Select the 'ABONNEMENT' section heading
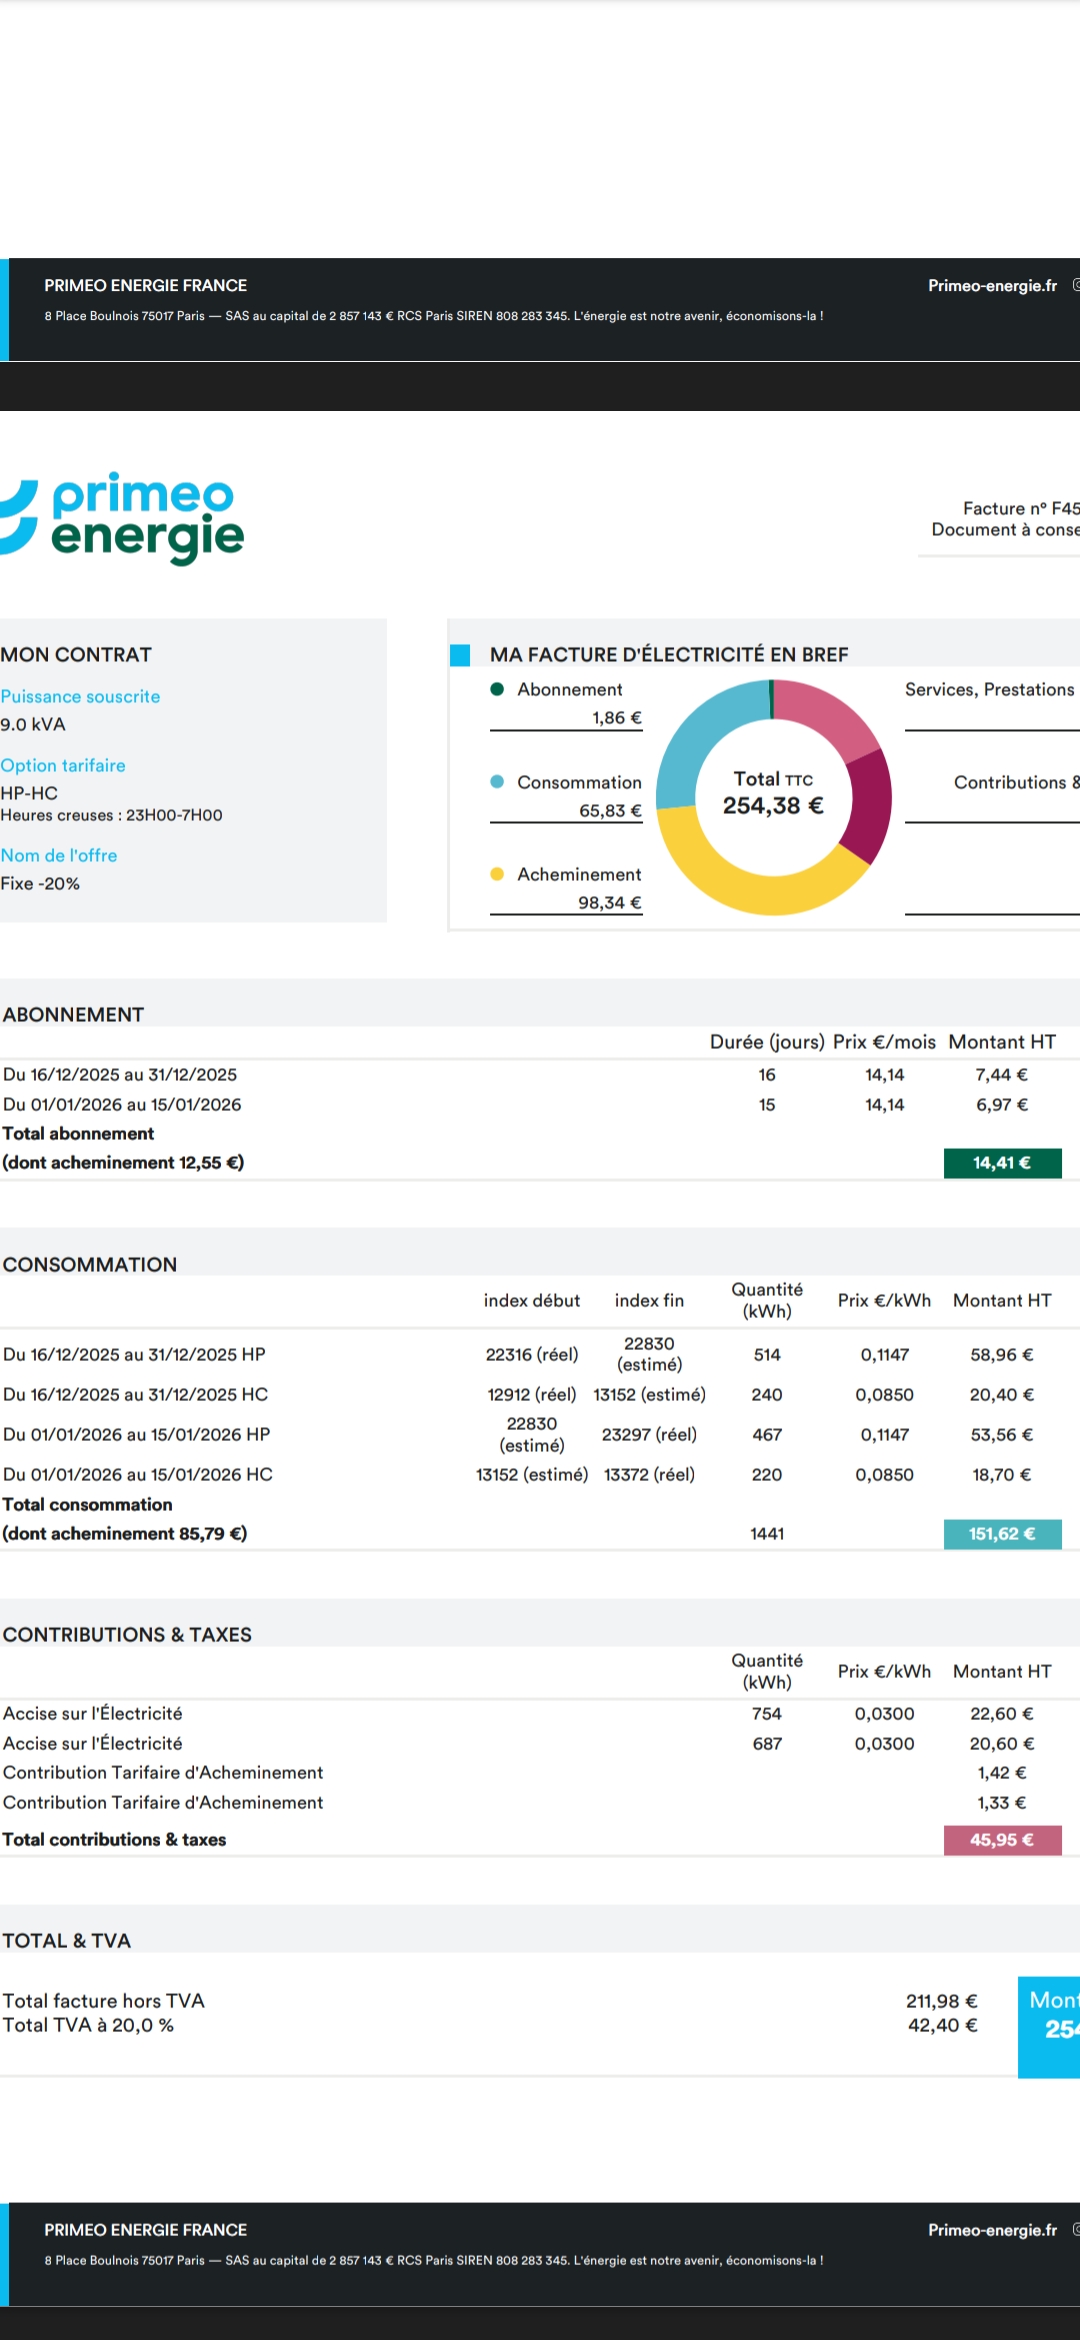This screenshot has height=2340, width=1080. 74,1015
